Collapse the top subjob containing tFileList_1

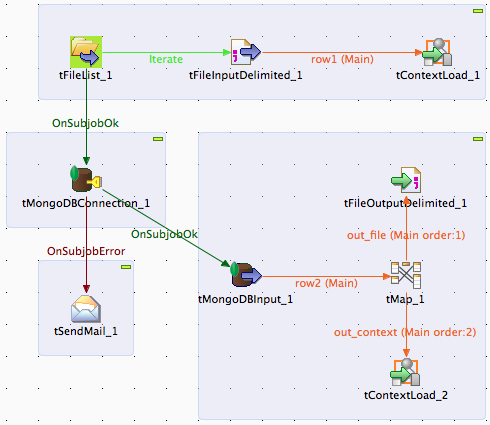[478, 11]
